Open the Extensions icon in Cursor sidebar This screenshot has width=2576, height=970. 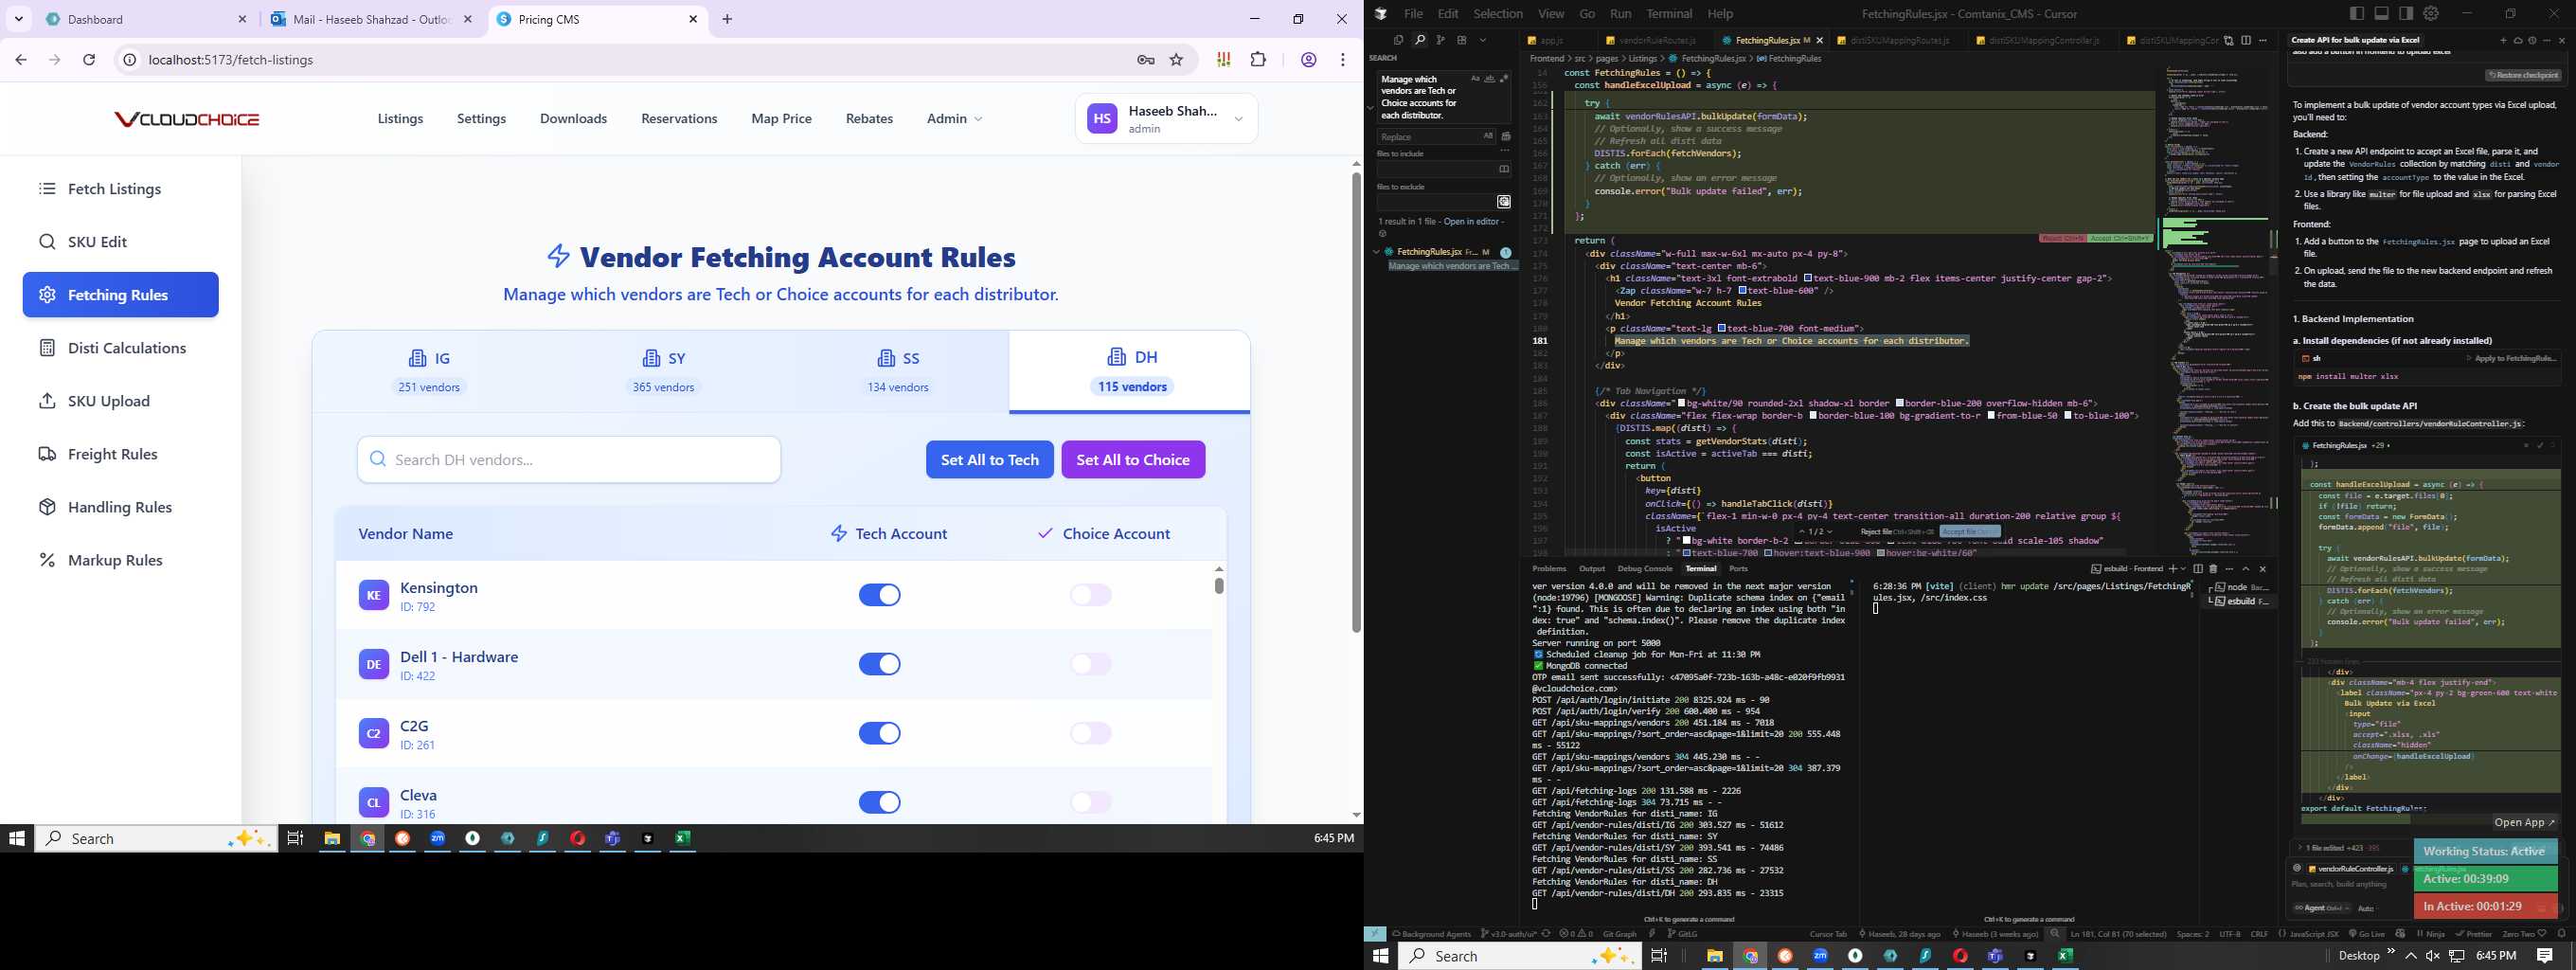[x=1462, y=40]
